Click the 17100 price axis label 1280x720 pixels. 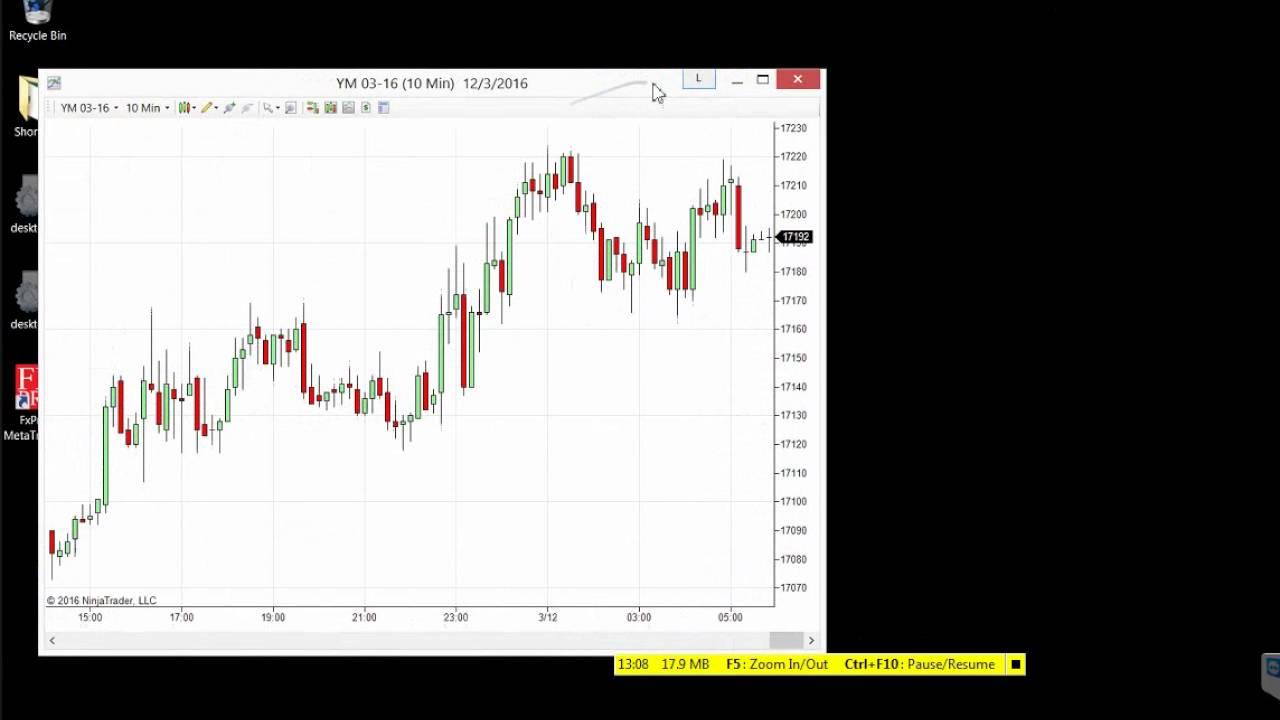pos(794,502)
